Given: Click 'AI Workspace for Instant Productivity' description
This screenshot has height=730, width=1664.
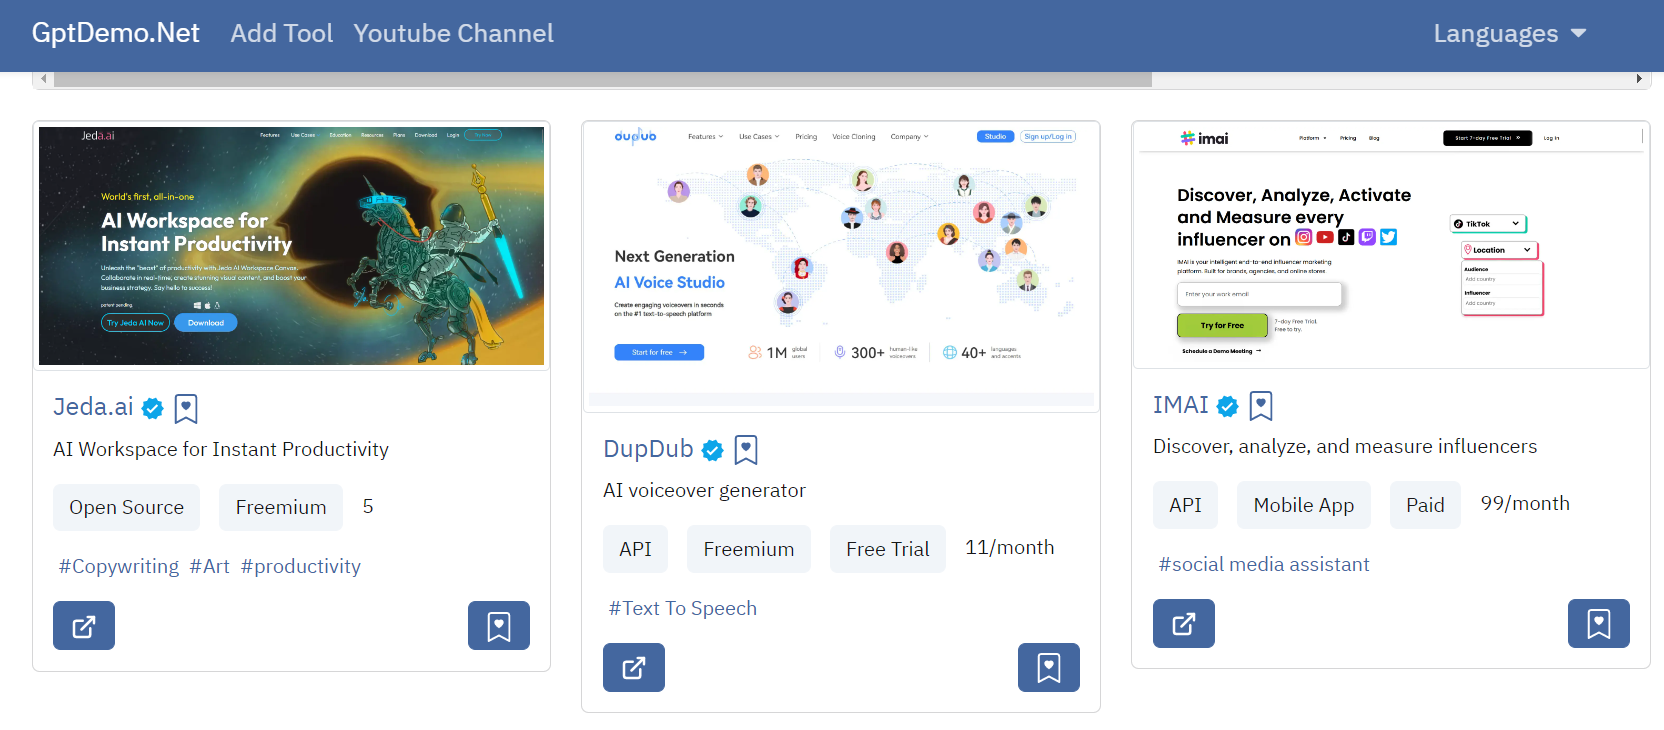Looking at the screenshot, I should pos(221,449).
